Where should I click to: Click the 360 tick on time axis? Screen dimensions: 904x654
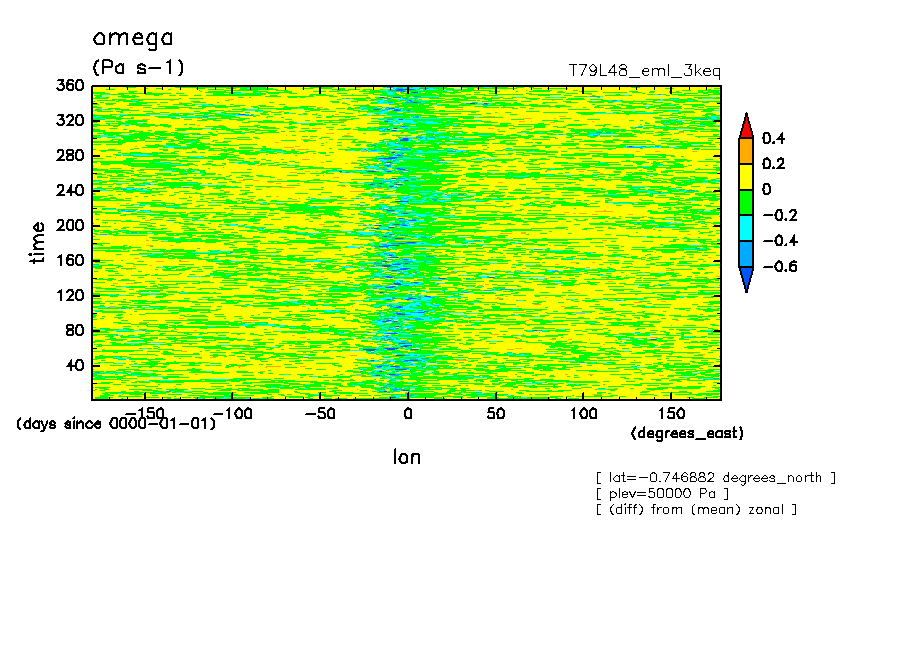tap(70, 86)
